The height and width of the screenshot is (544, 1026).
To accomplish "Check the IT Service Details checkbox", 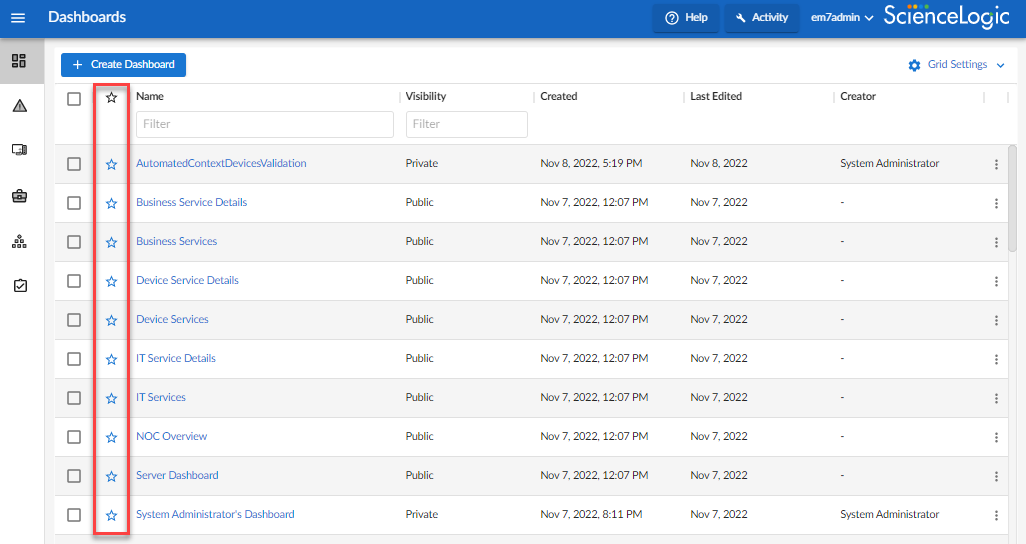I will [74, 359].
